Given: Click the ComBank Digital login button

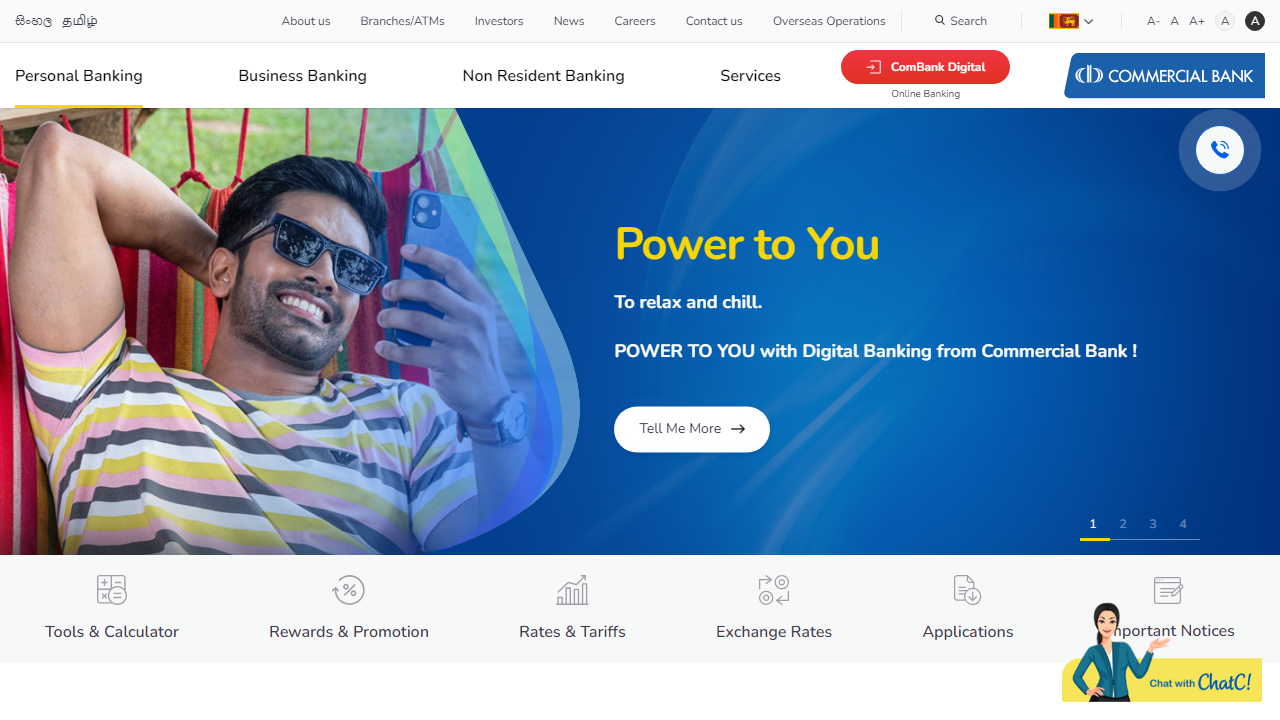Looking at the screenshot, I should coord(925,67).
